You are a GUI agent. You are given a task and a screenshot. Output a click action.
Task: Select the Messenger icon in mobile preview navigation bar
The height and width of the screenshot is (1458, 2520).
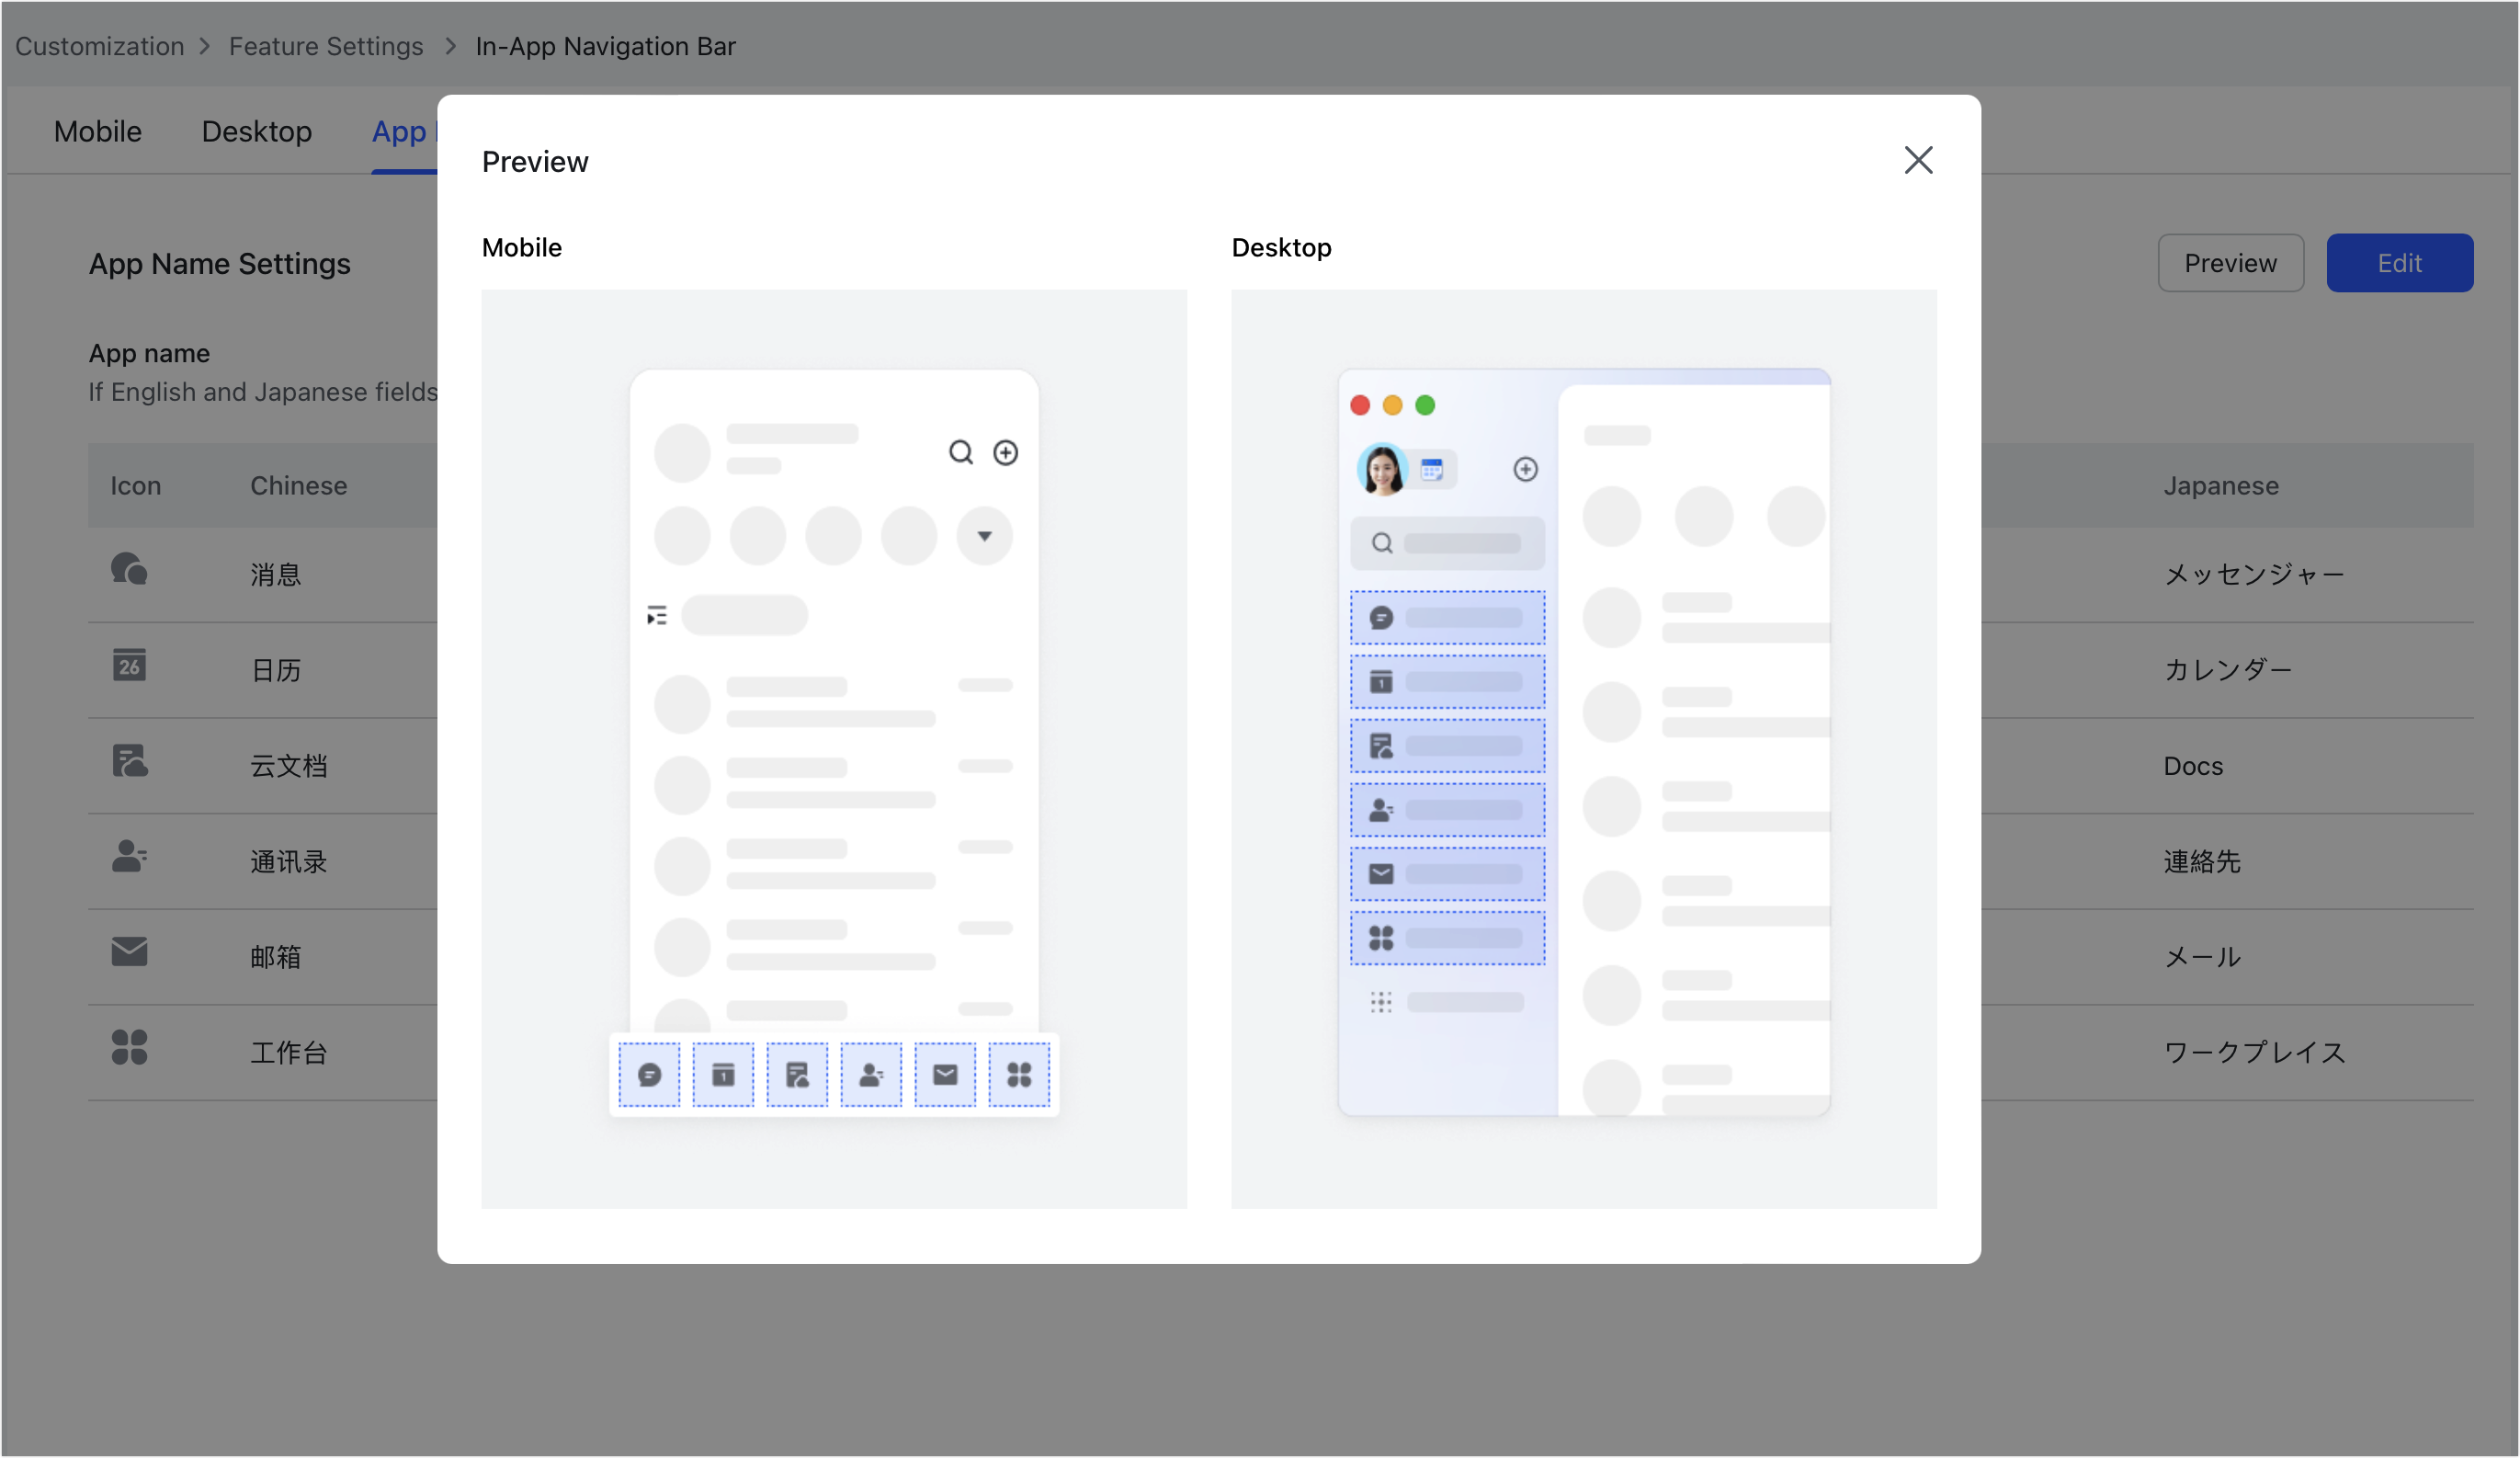pos(650,1075)
